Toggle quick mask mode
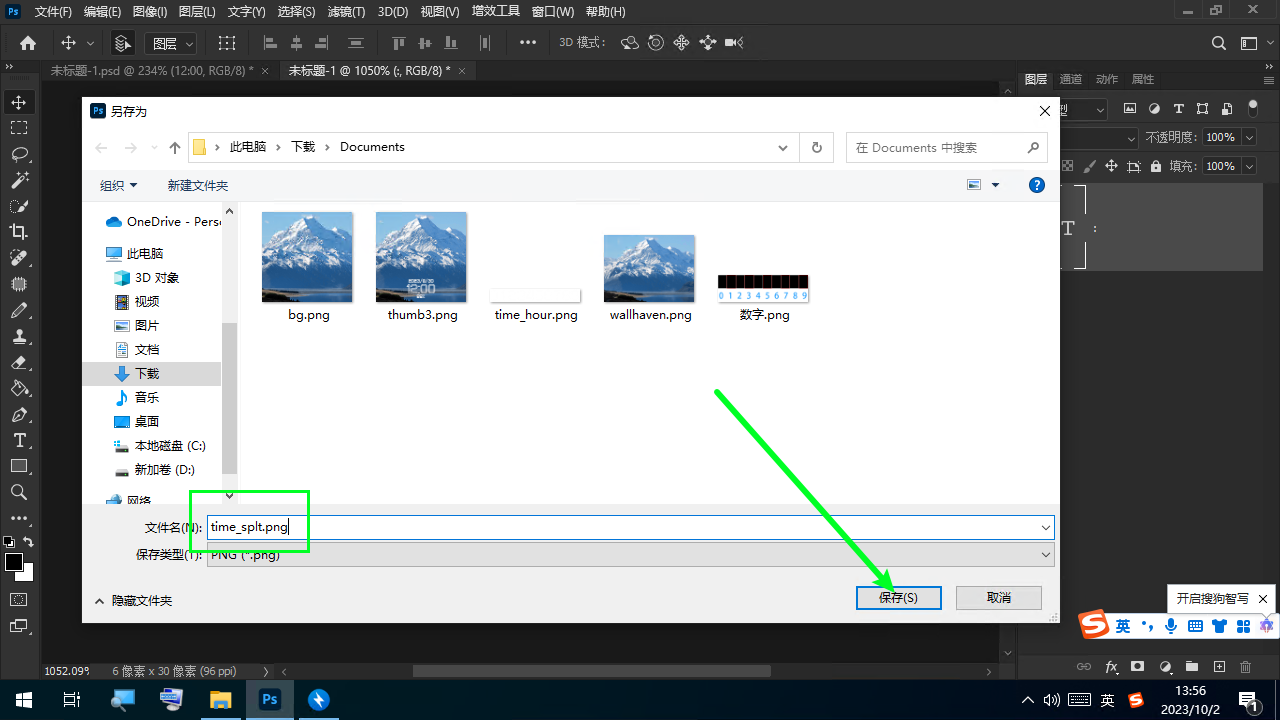Viewport: 1280px width, 720px height. 19,599
